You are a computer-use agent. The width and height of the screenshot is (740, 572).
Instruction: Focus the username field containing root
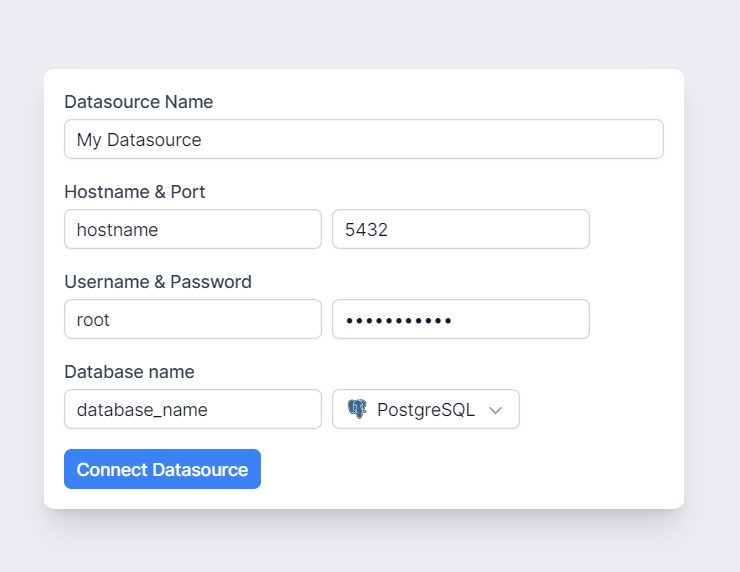192,319
